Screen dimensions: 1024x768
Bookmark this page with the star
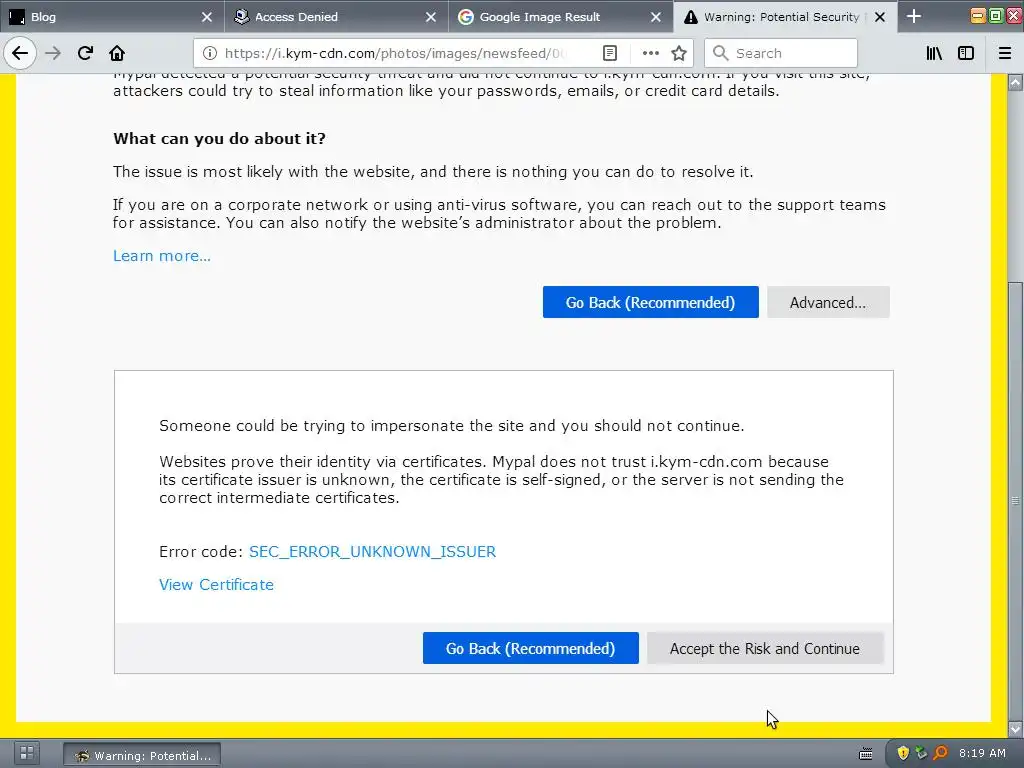tap(679, 53)
